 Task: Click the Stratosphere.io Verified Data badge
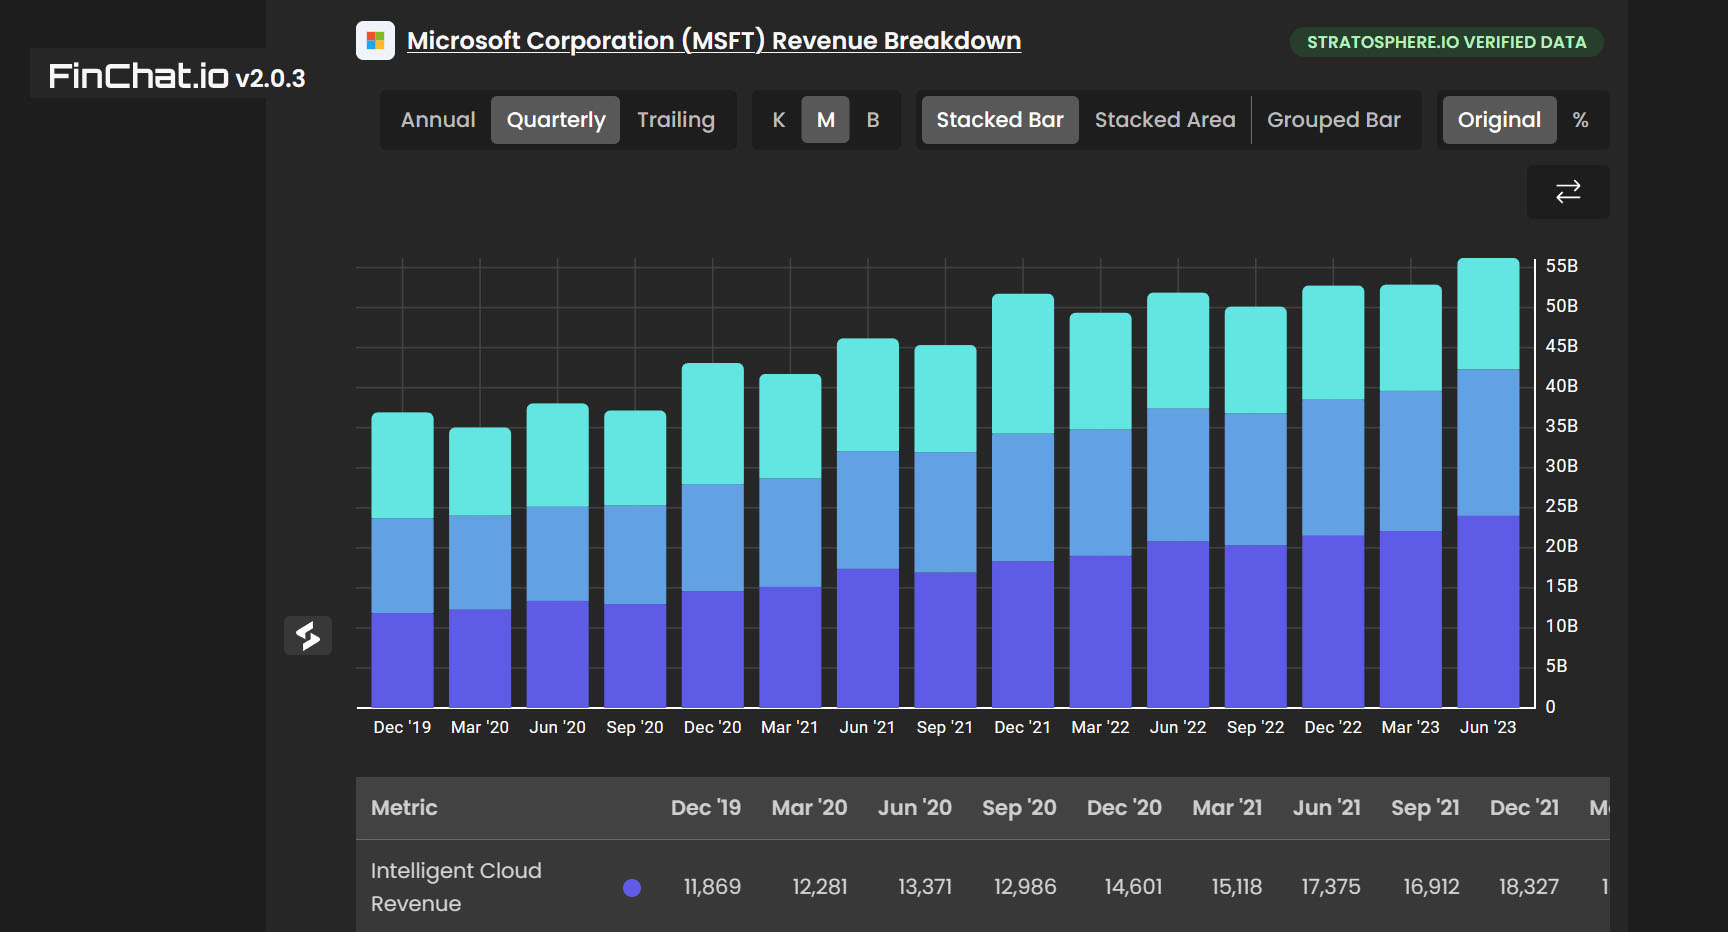coord(1446,42)
